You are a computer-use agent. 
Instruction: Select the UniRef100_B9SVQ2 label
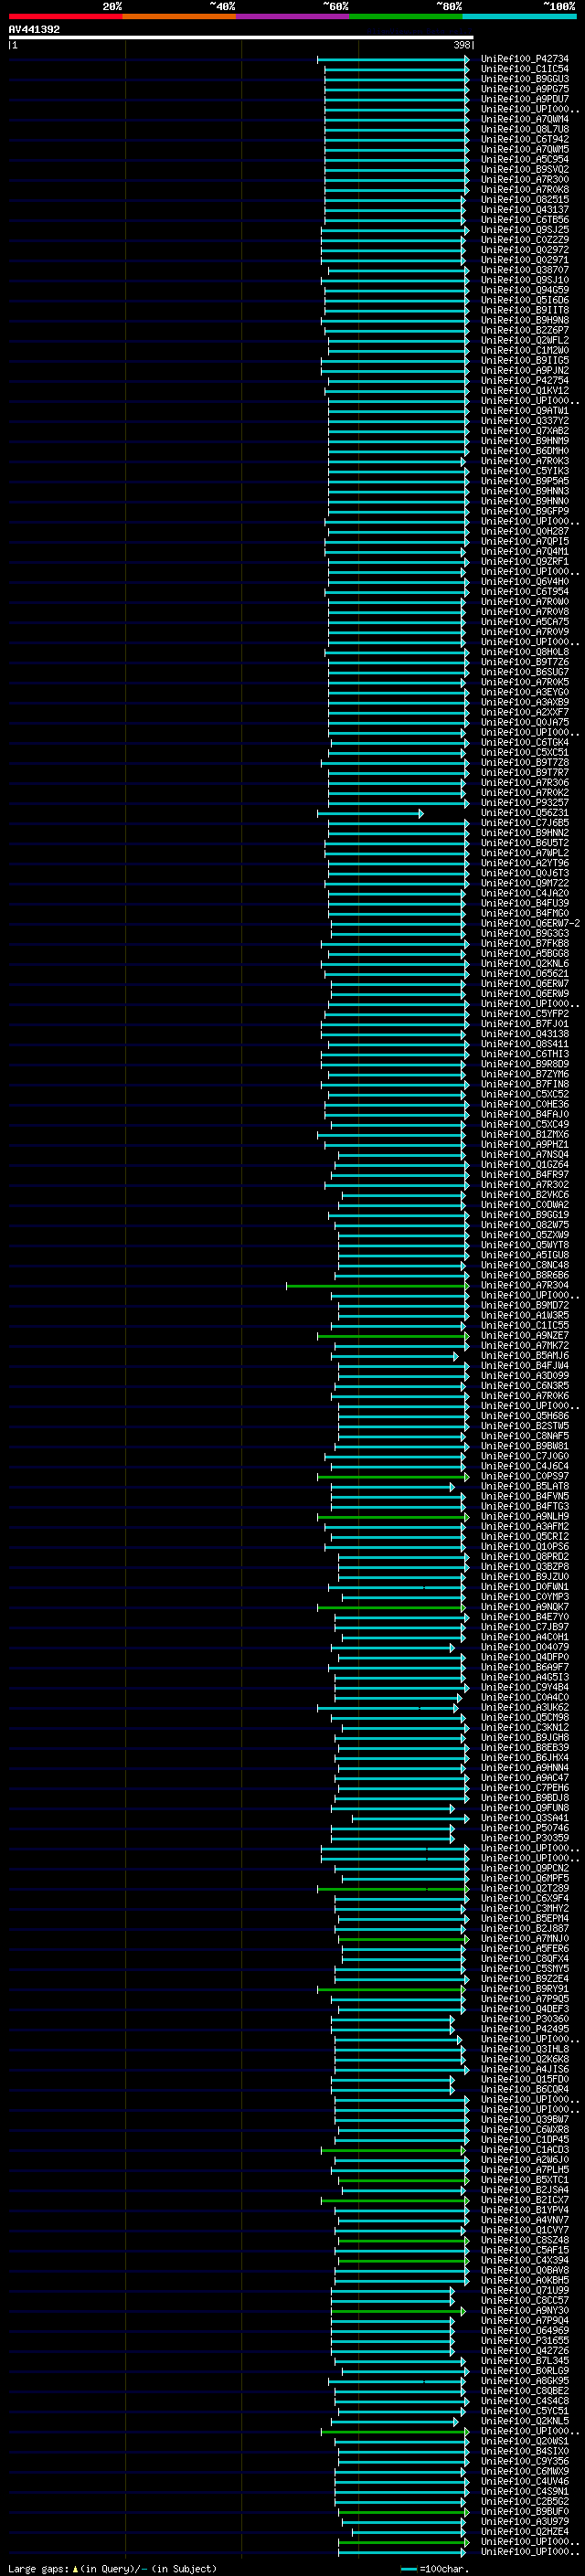[x=525, y=169]
